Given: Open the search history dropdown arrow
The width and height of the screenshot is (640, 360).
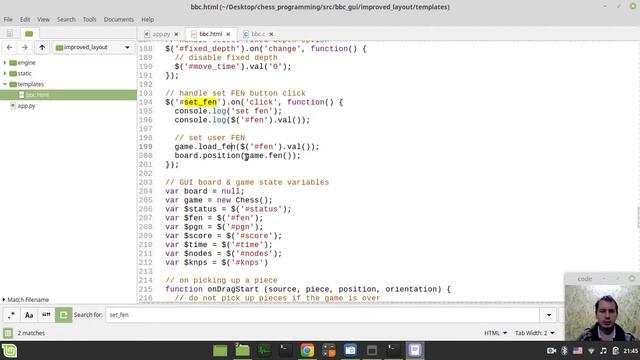Looking at the screenshot, I should tap(549, 315).
